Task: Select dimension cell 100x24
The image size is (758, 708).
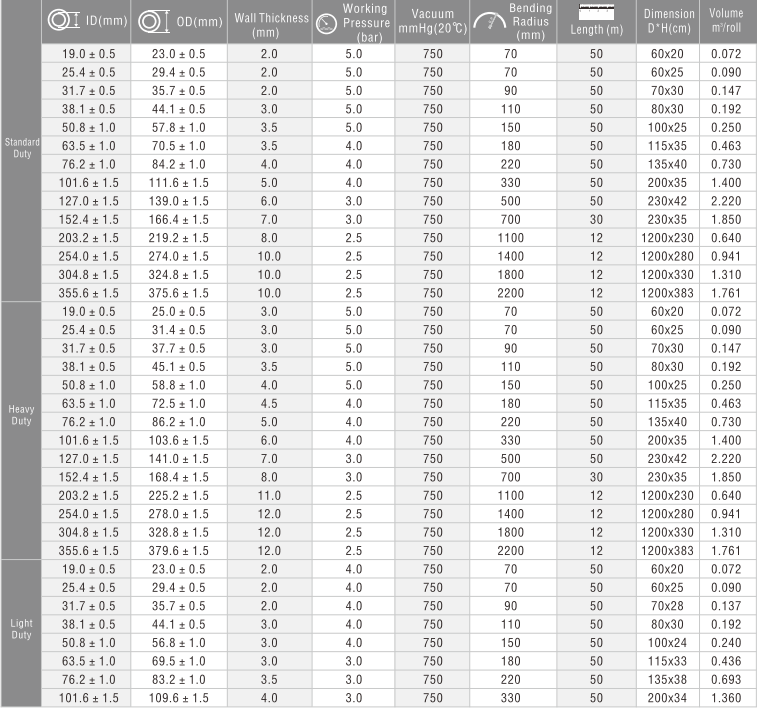Action: click(667, 643)
